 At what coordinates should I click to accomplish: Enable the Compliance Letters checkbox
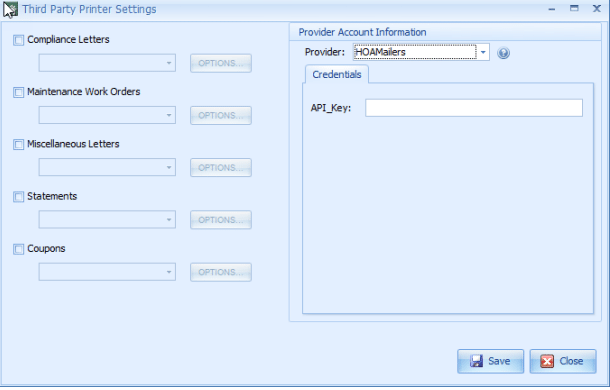(18, 40)
